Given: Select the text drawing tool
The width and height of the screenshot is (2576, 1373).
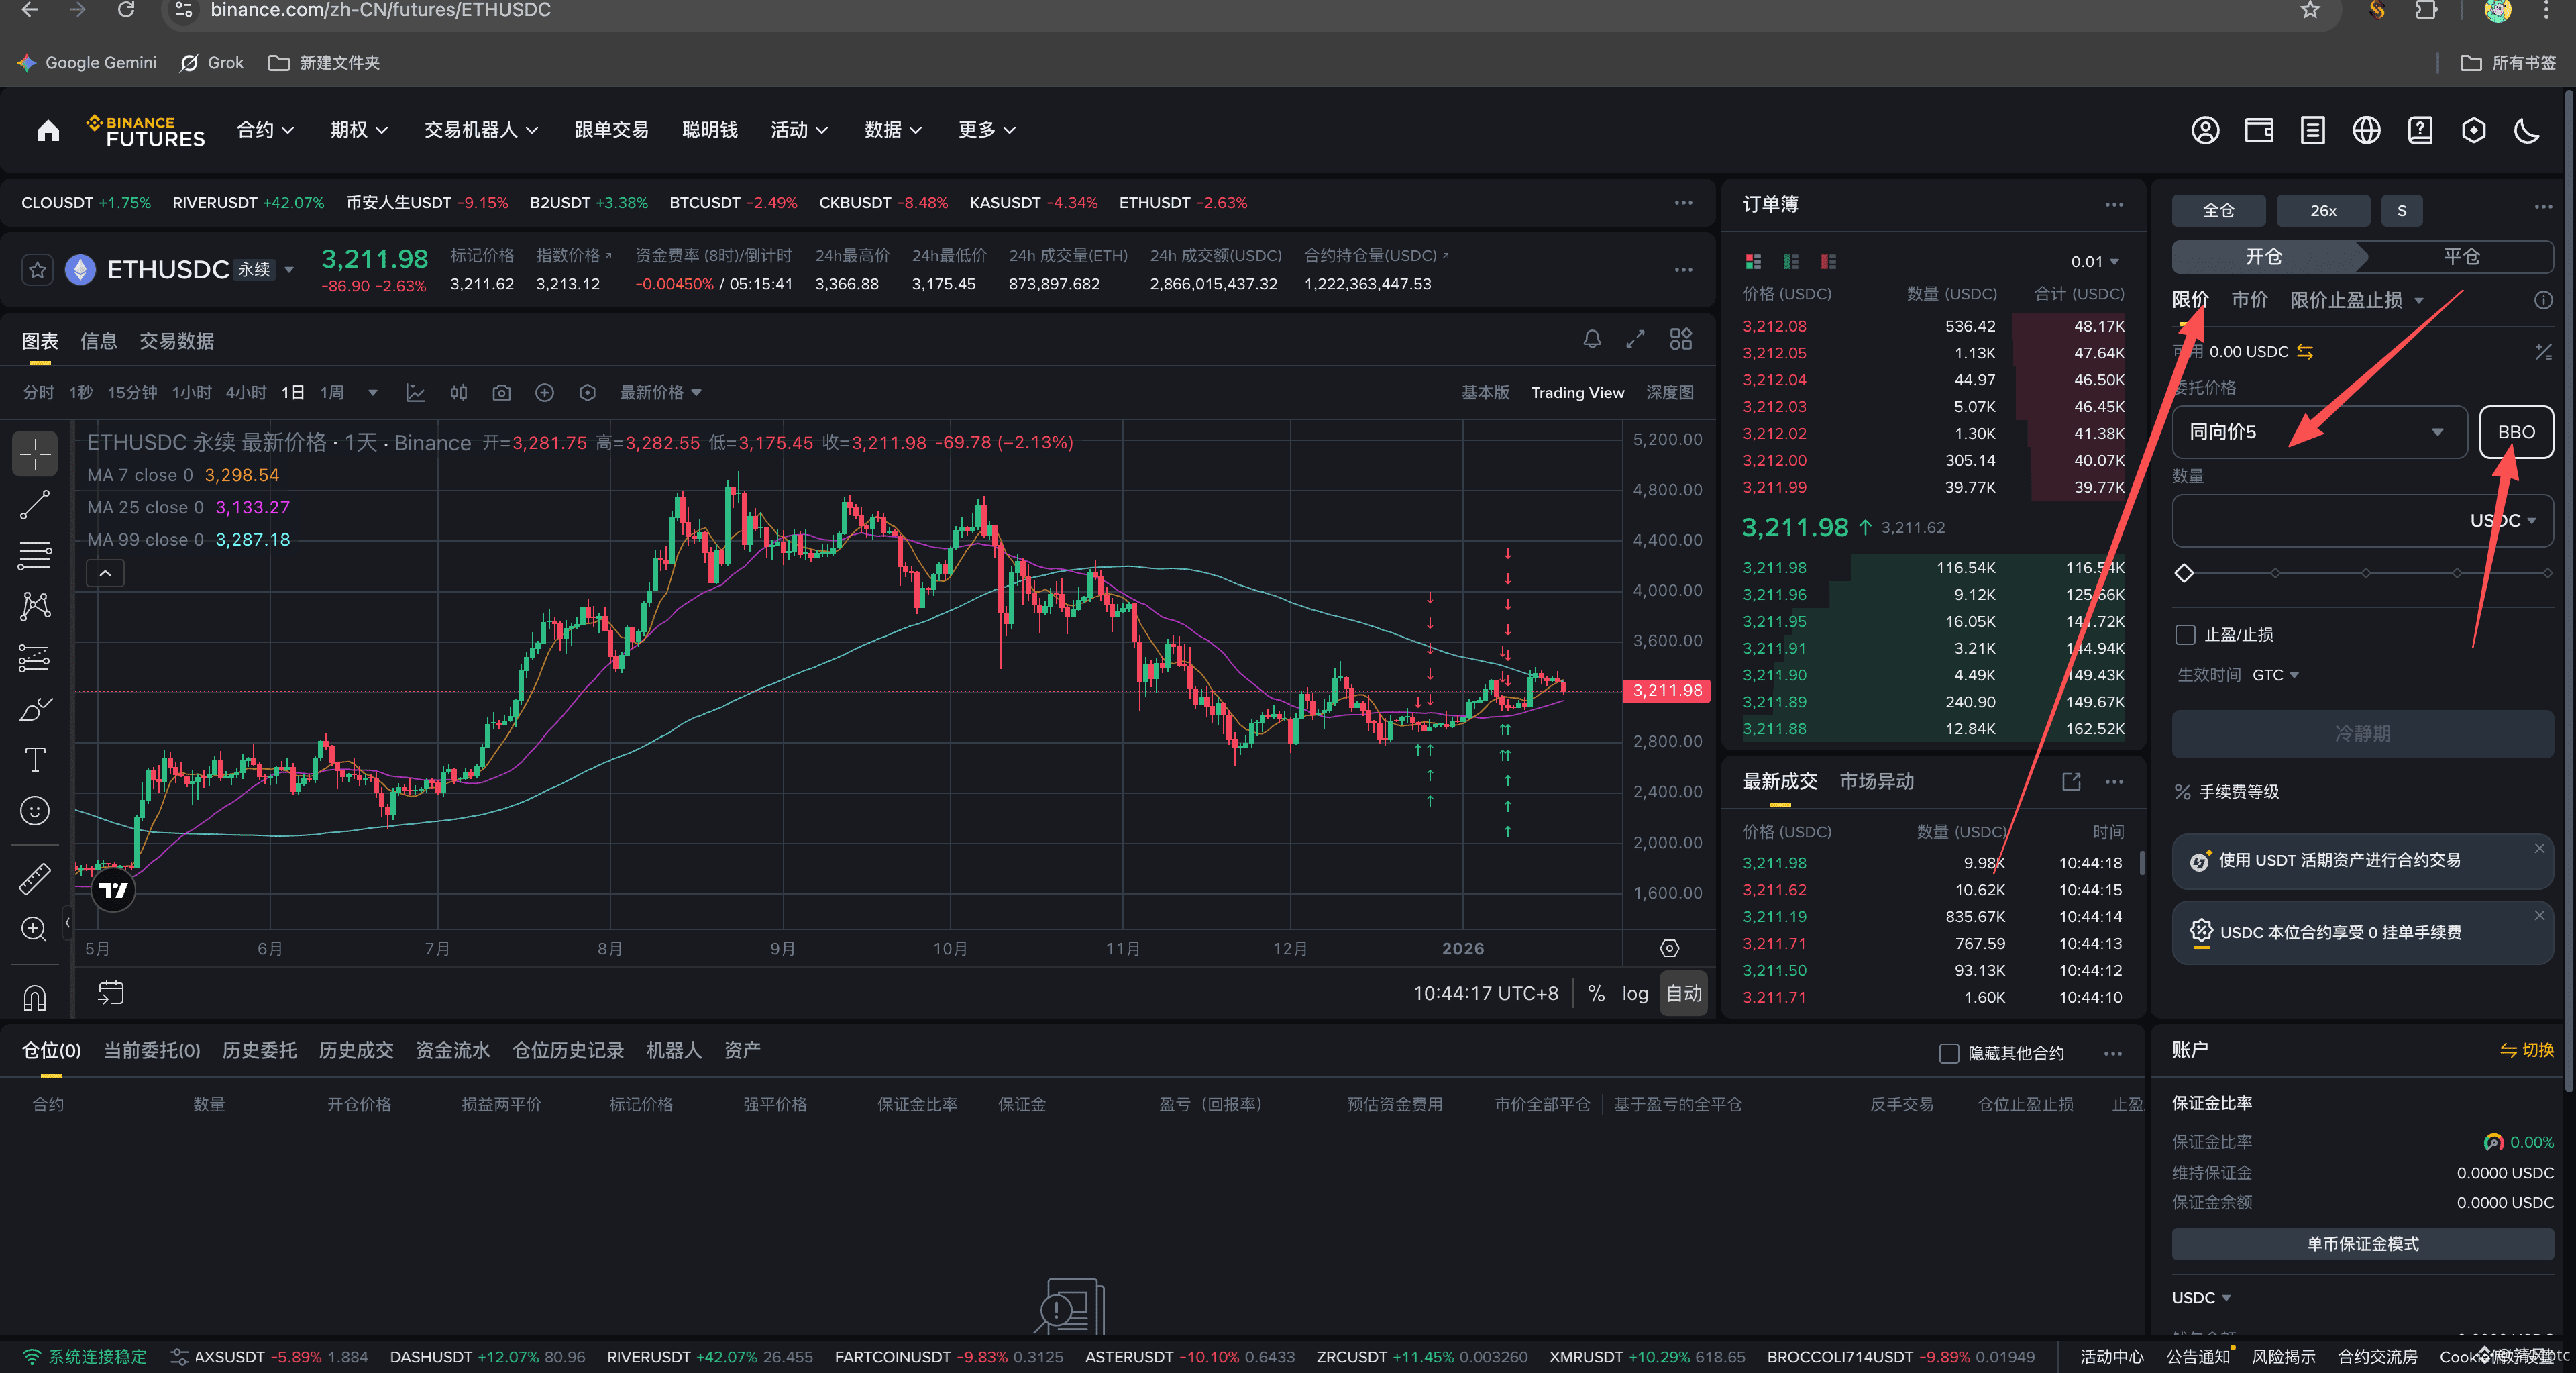Looking at the screenshot, I should [x=34, y=759].
